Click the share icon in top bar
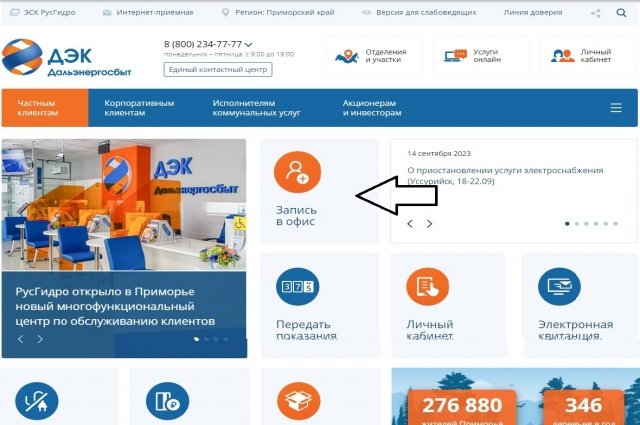This screenshot has height=425, width=640. coord(596,13)
